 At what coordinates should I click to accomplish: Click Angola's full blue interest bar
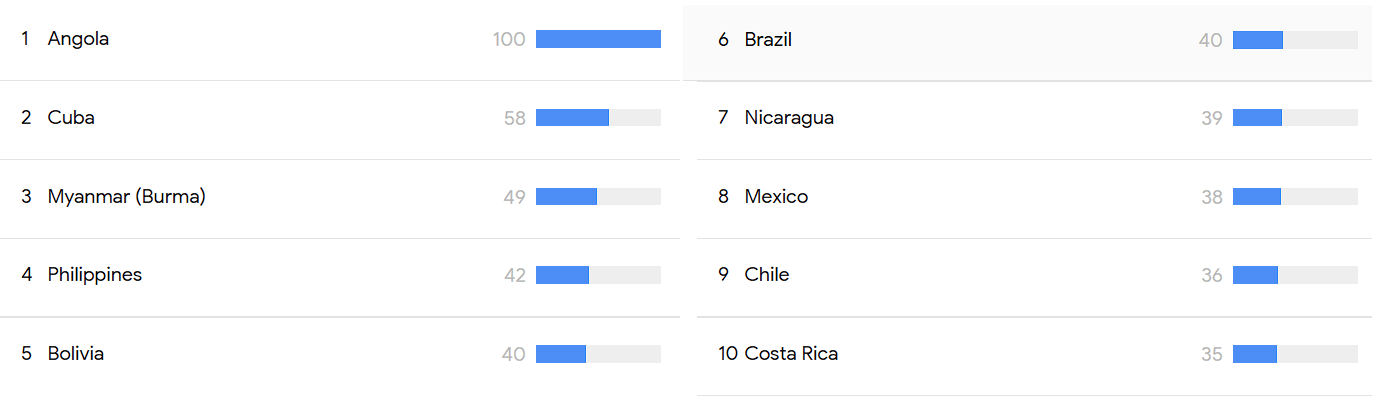coord(598,39)
